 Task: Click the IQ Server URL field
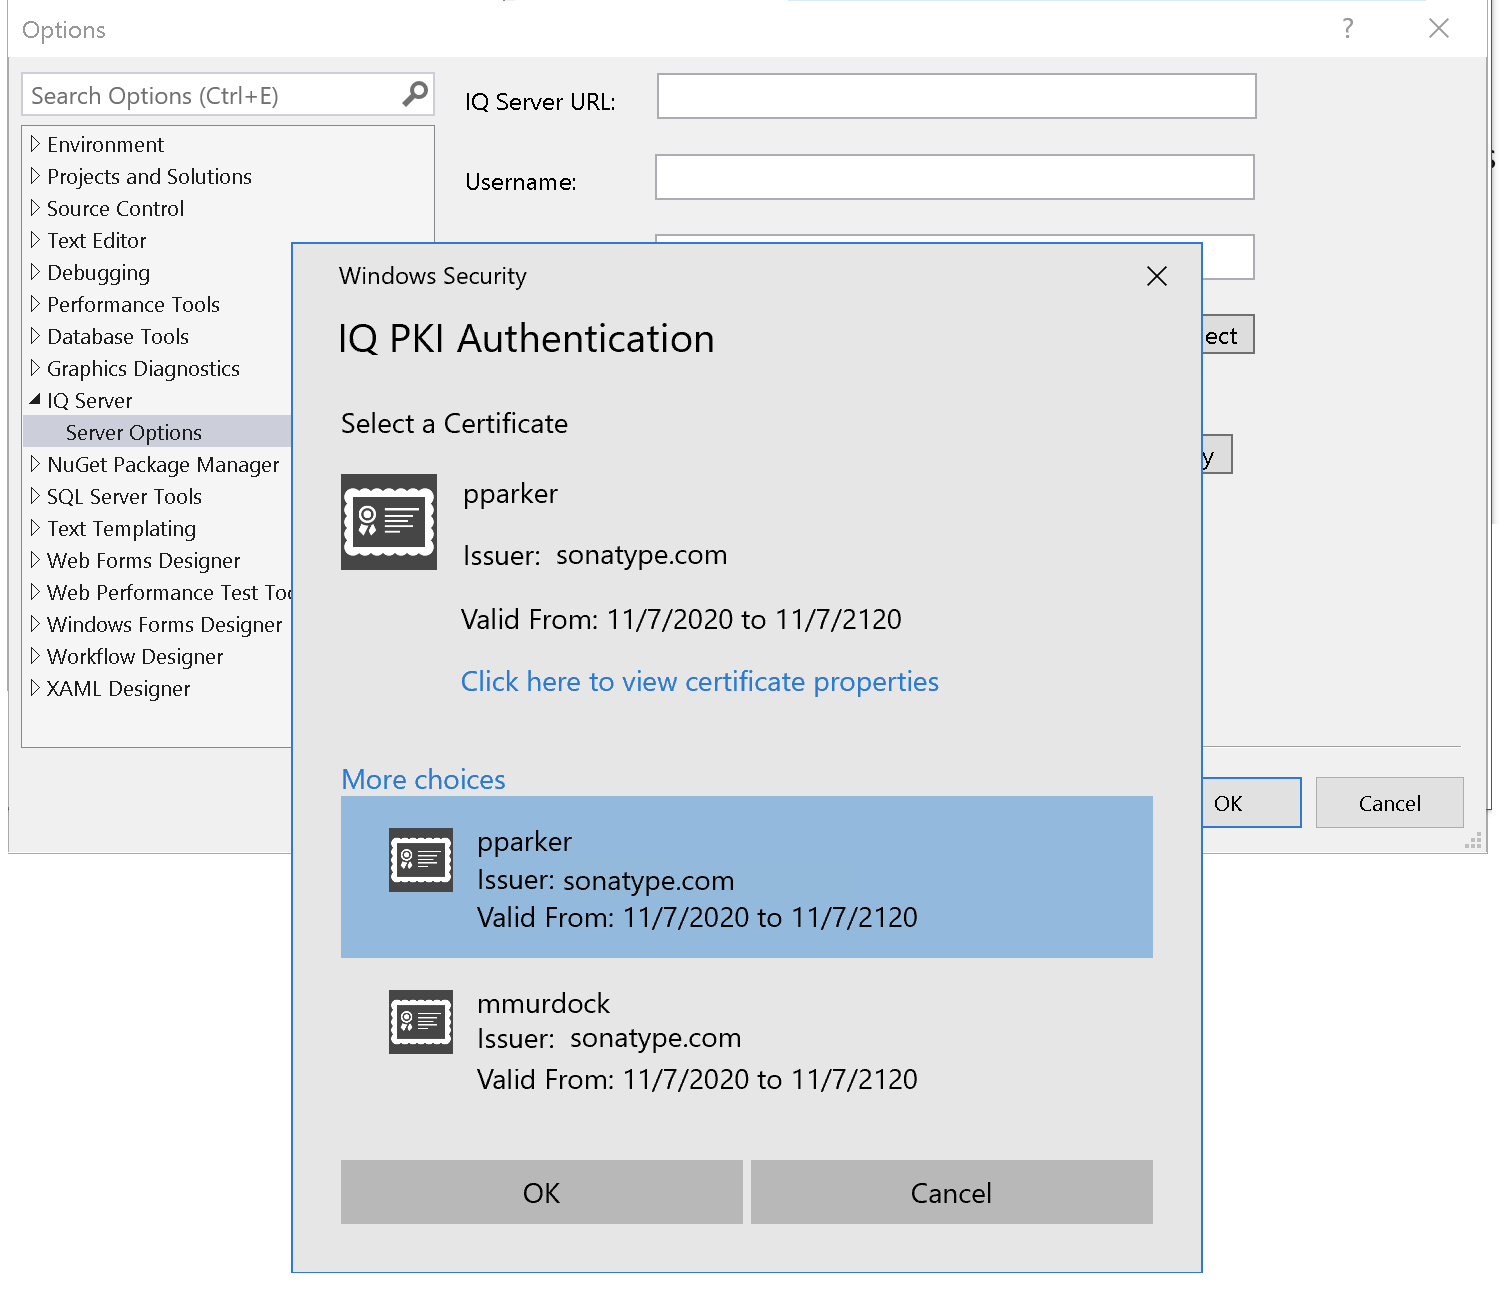[957, 96]
